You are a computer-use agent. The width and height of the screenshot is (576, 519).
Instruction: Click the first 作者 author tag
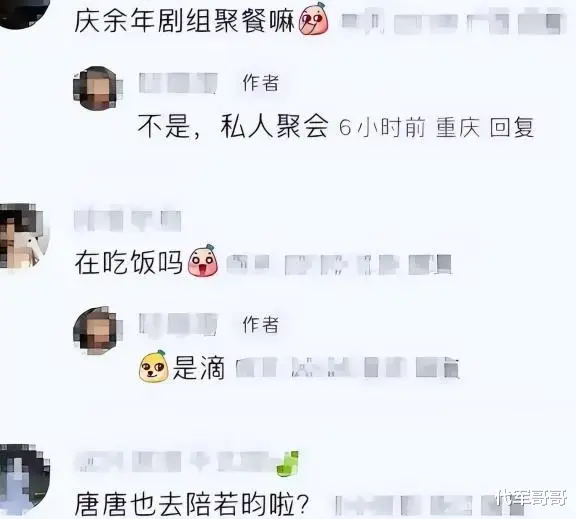click(260, 82)
